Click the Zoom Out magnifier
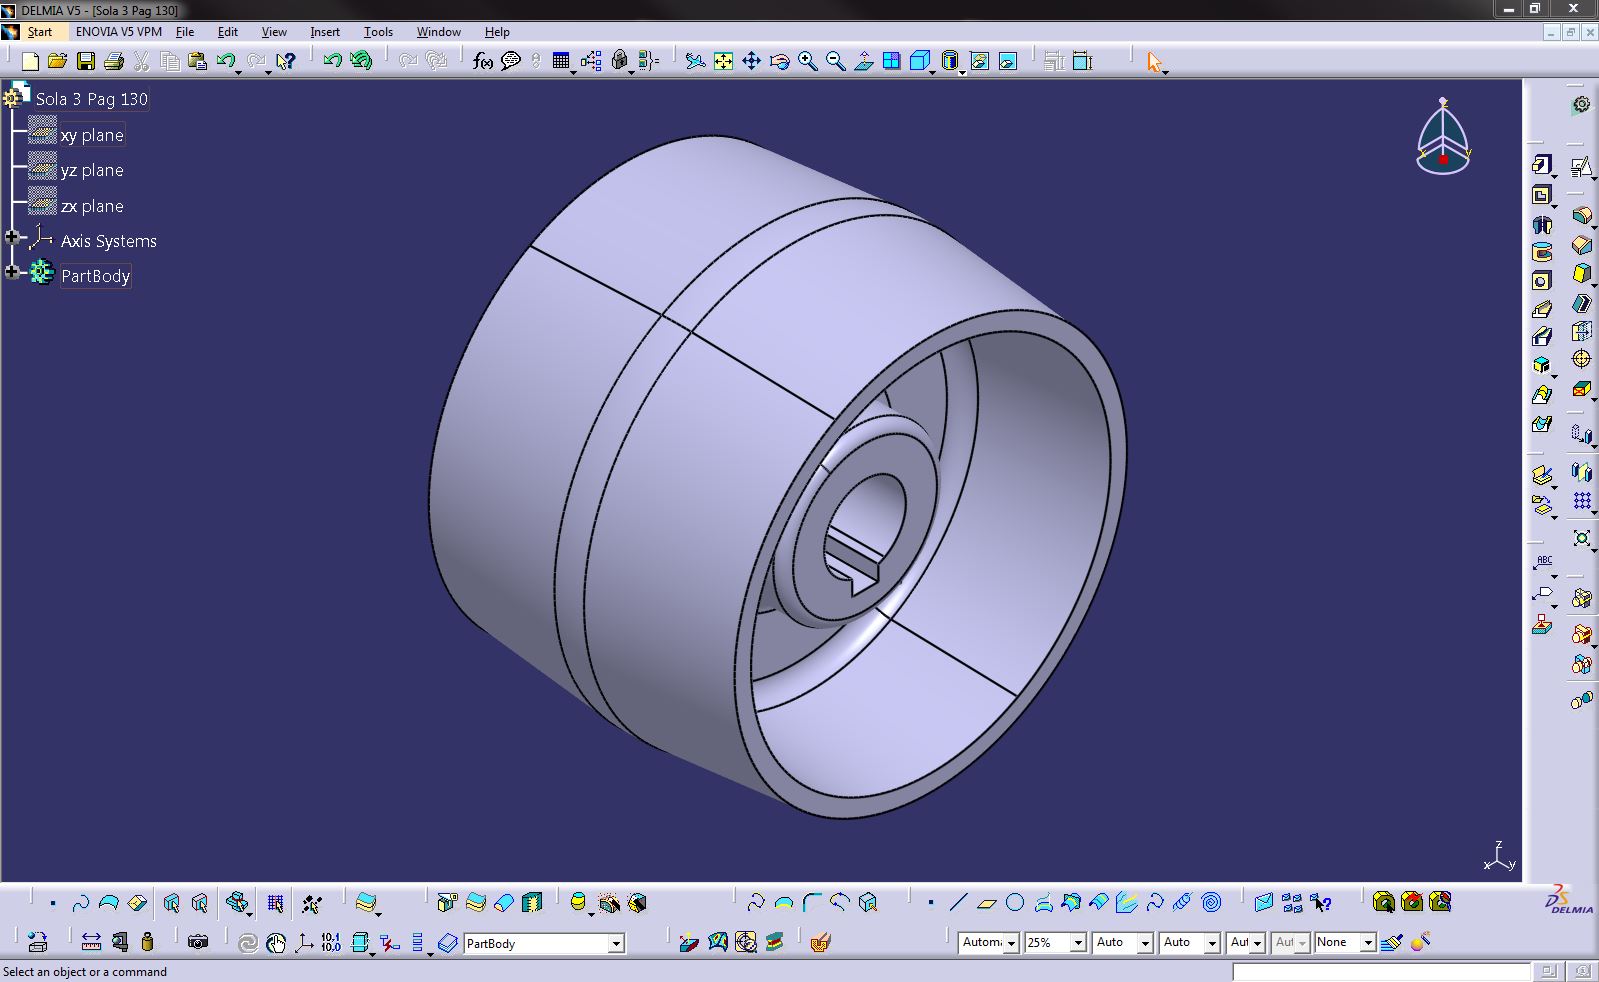 [835, 61]
